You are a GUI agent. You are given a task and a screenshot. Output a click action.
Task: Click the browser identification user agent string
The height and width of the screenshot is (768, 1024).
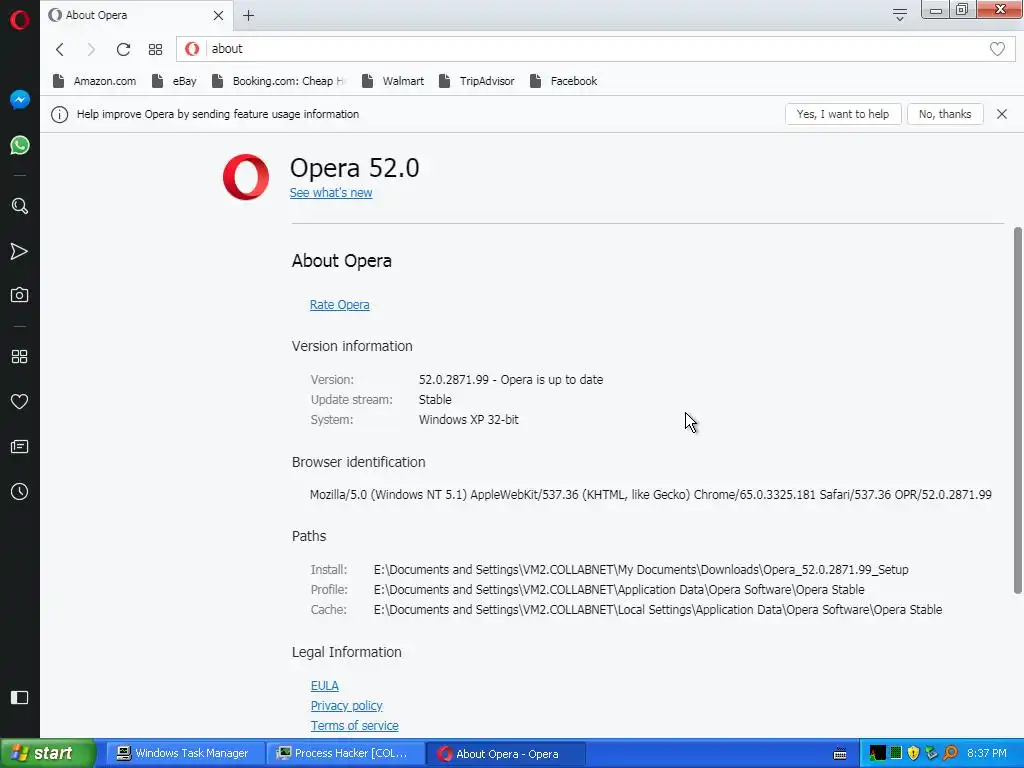(650, 495)
